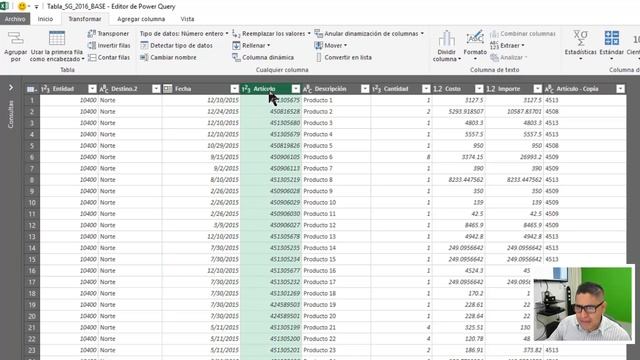Click the data type icon of Fecha column
Screen dimensions: 640x360
[x=168, y=89]
